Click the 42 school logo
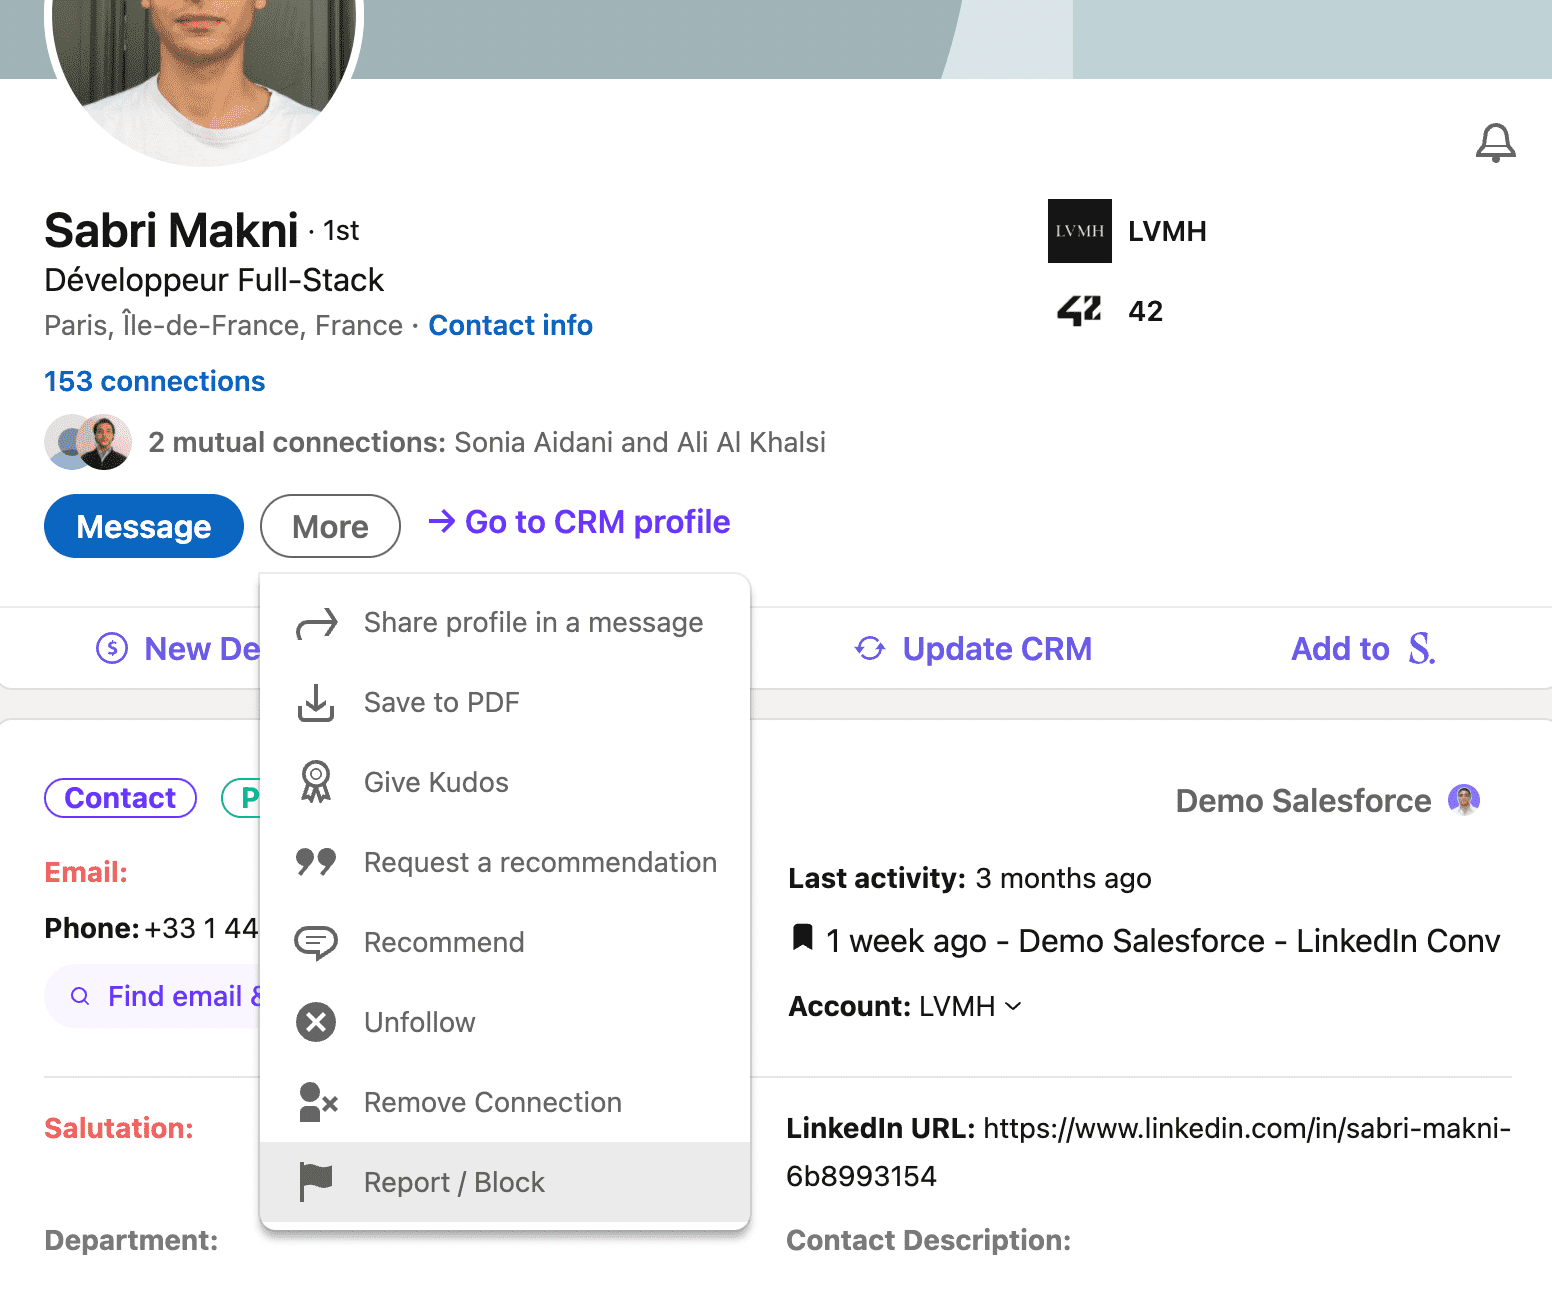This screenshot has height=1290, width=1552. [x=1077, y=310]
